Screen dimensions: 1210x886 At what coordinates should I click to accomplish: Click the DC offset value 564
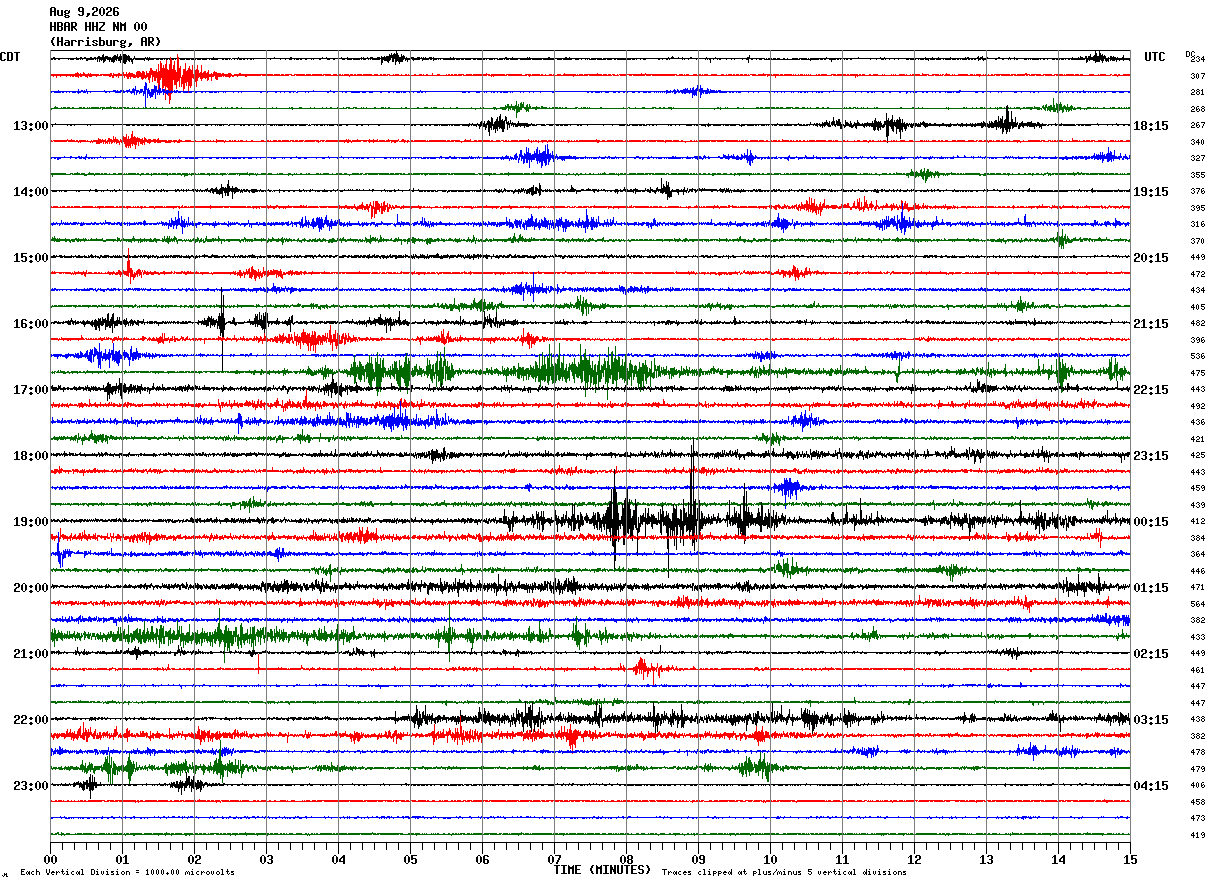(1197, 604)
